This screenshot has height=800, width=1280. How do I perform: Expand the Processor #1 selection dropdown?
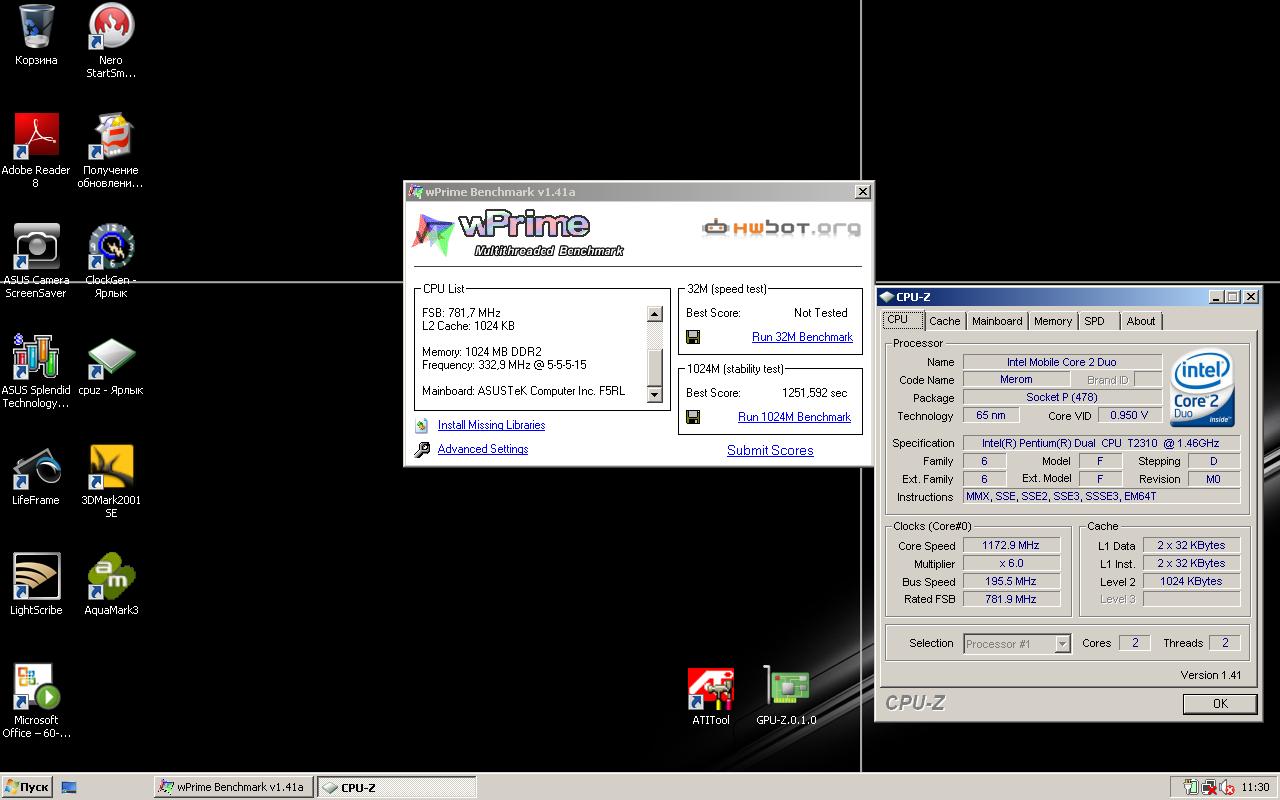point(1062,644)
